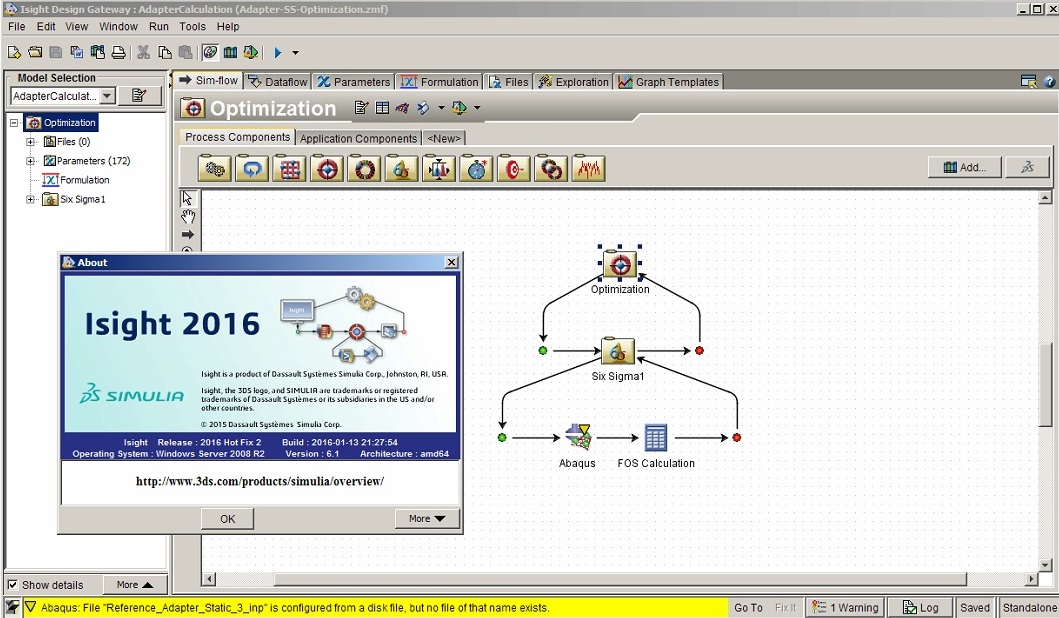1059x618 pixels.
Task: Click the 3DS logo button next to Add
Action: (x=1027, y=168)
